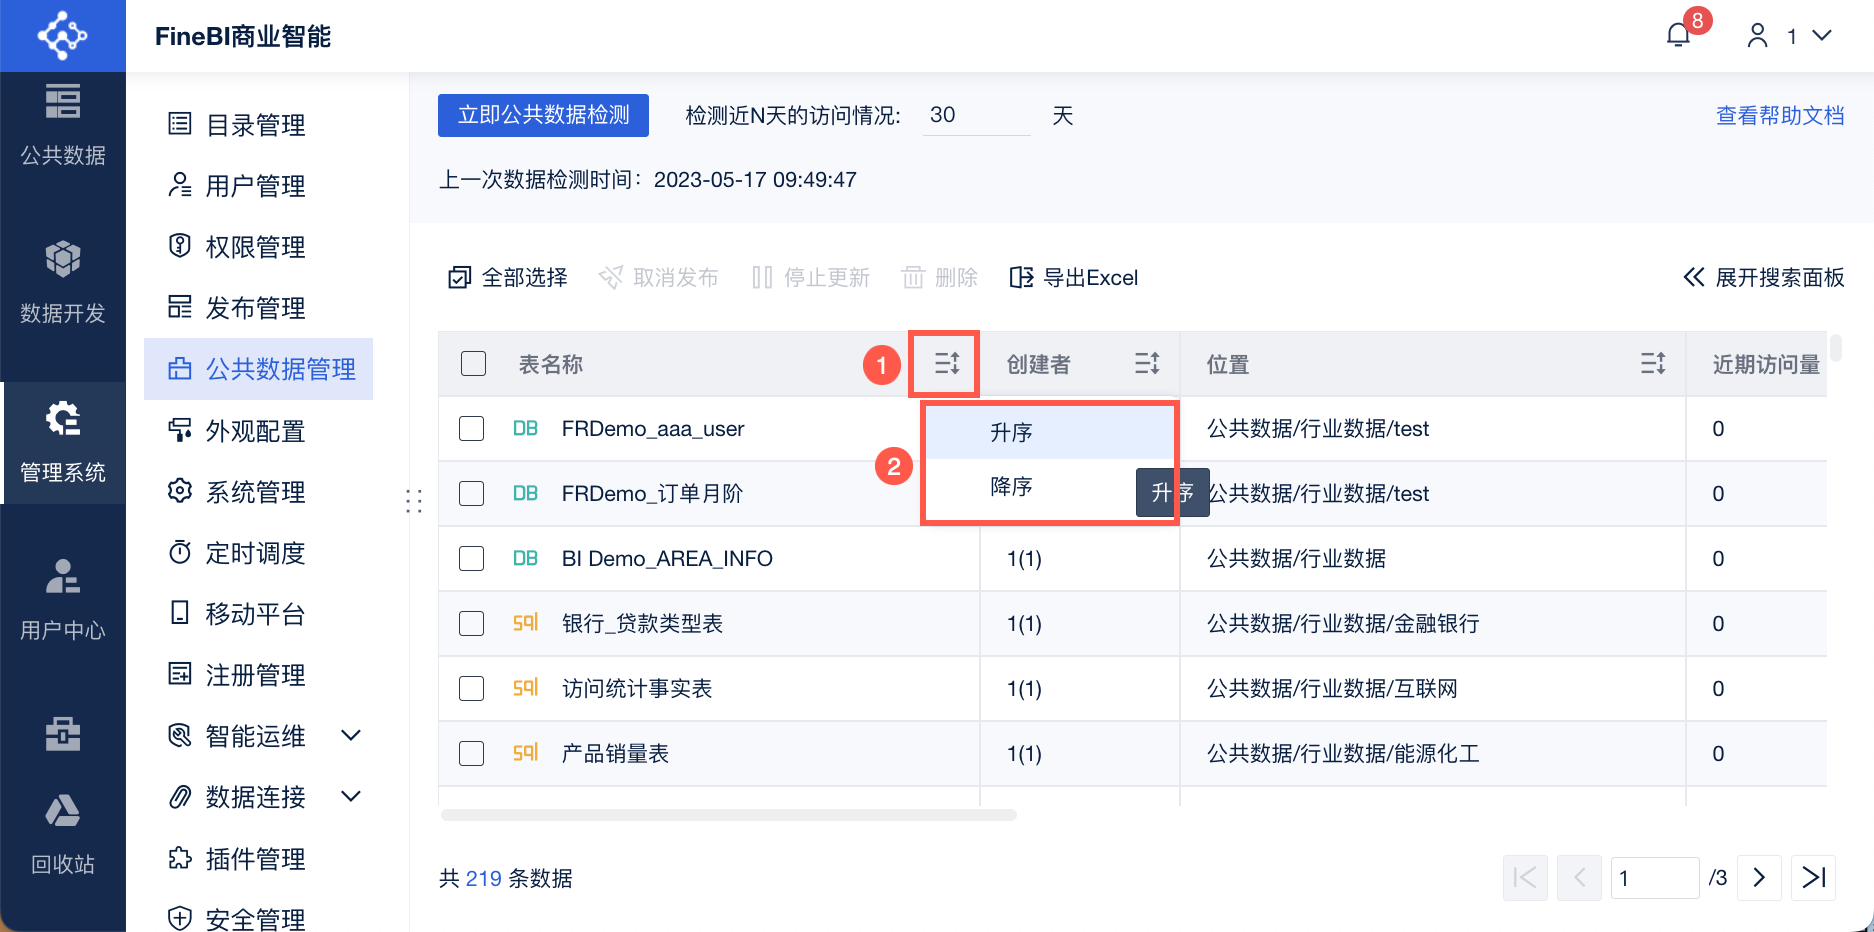This screenshot has width=1874, height=932.
Task: Click the horizontal scrollbar under the table
Action: tap(728, 815)
